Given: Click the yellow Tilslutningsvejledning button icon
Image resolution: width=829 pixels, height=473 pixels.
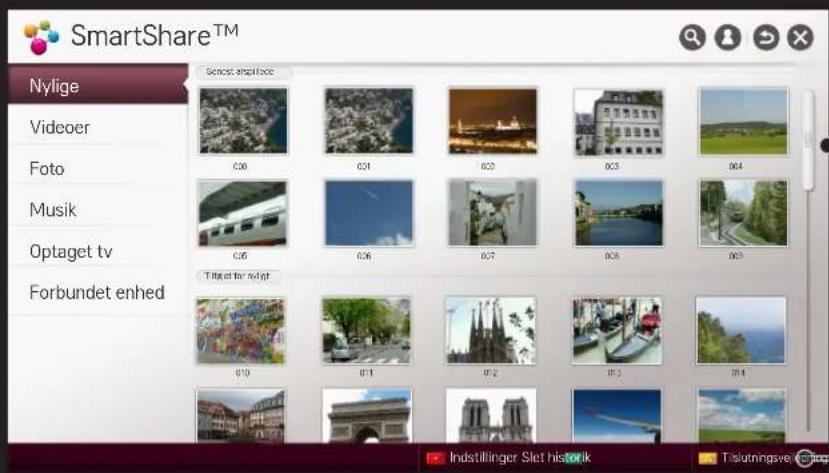Looking at the screenshot, I should click(x=707, y=458).
